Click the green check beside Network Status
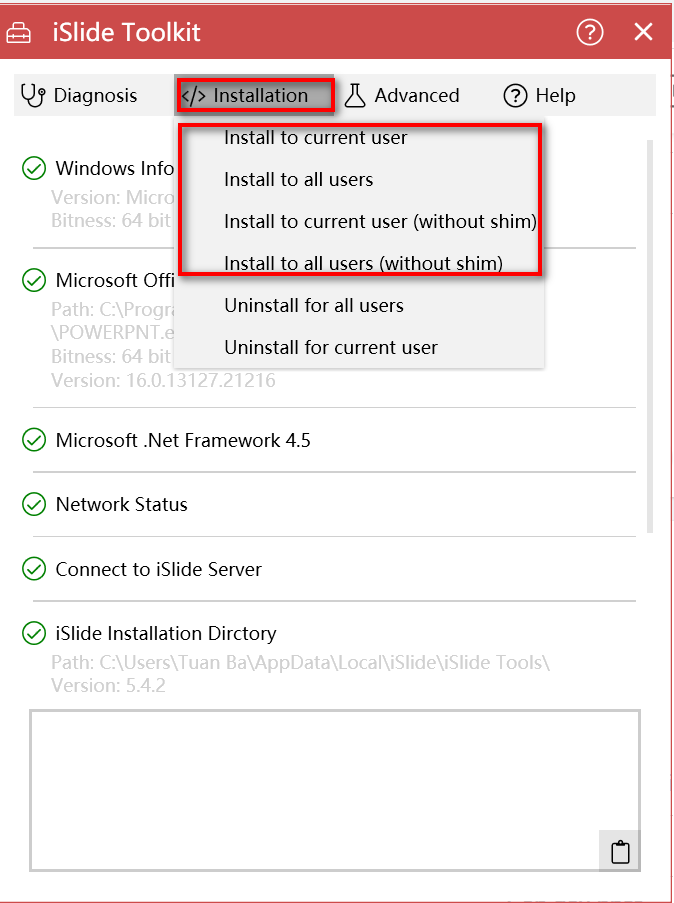The width and height of the screenshot is (674, 903). (34, 504)
